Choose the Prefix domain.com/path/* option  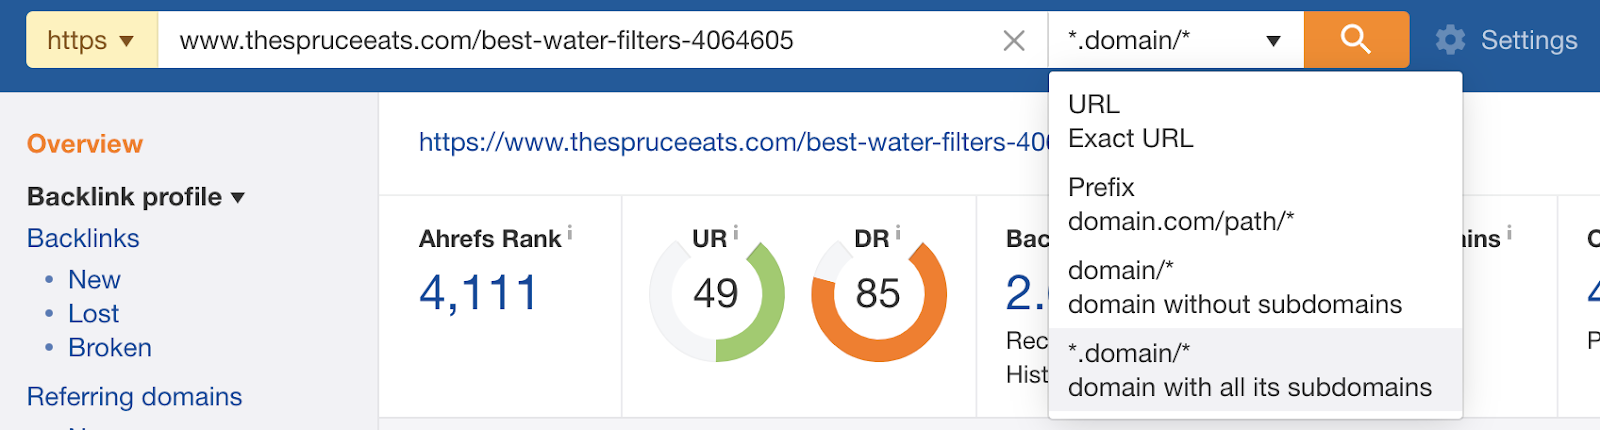pos(1180,204)
